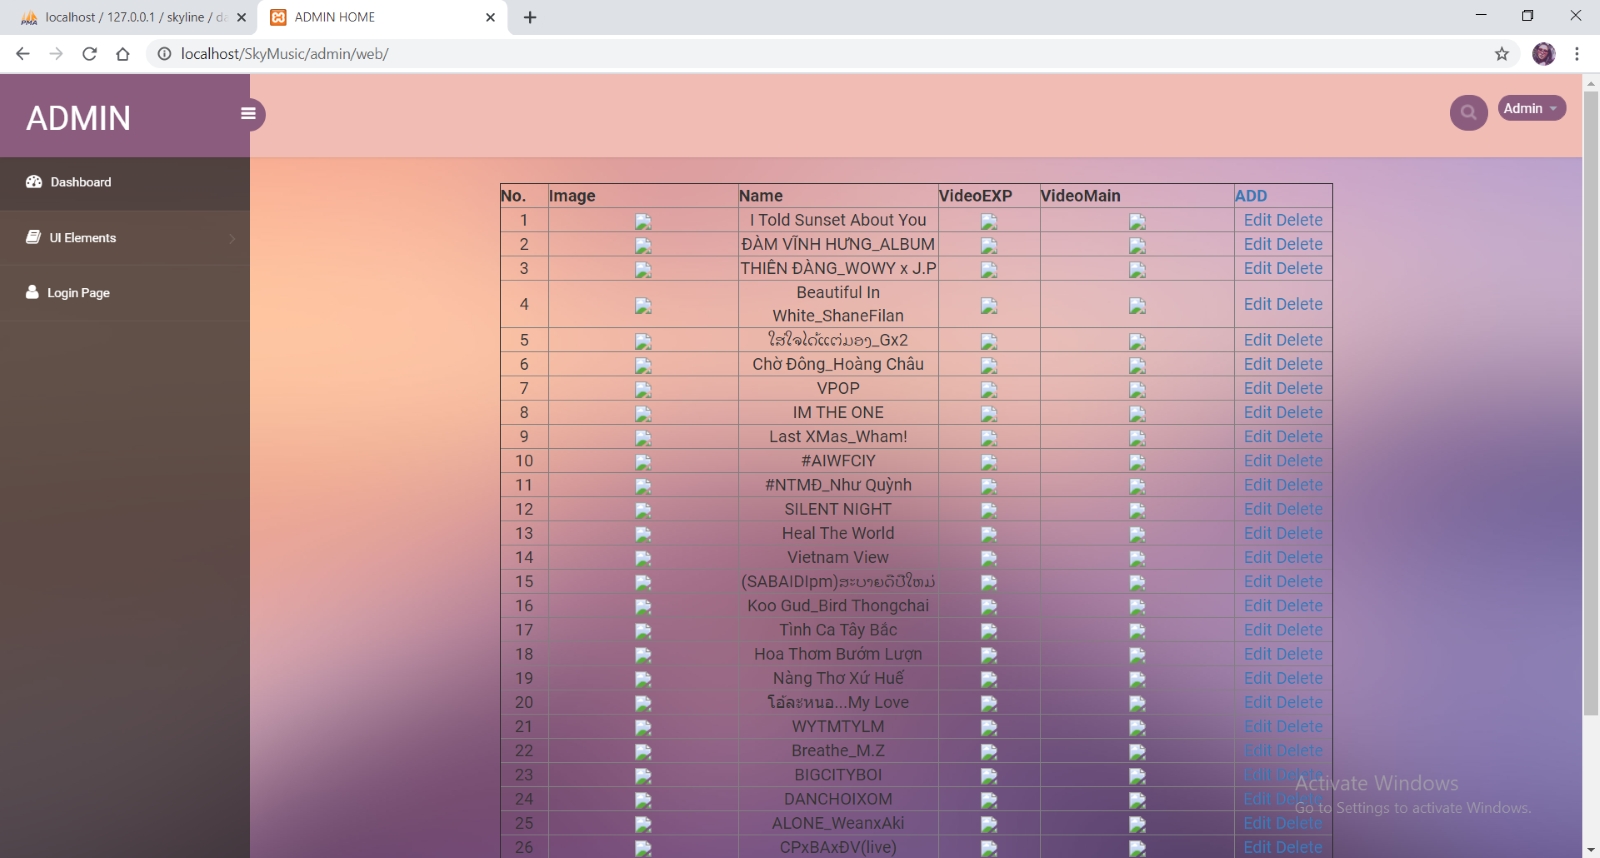This screenshot has width=1600, height=858.
Task: Open the Dashboard sidebar item
Action: [125, 183]
